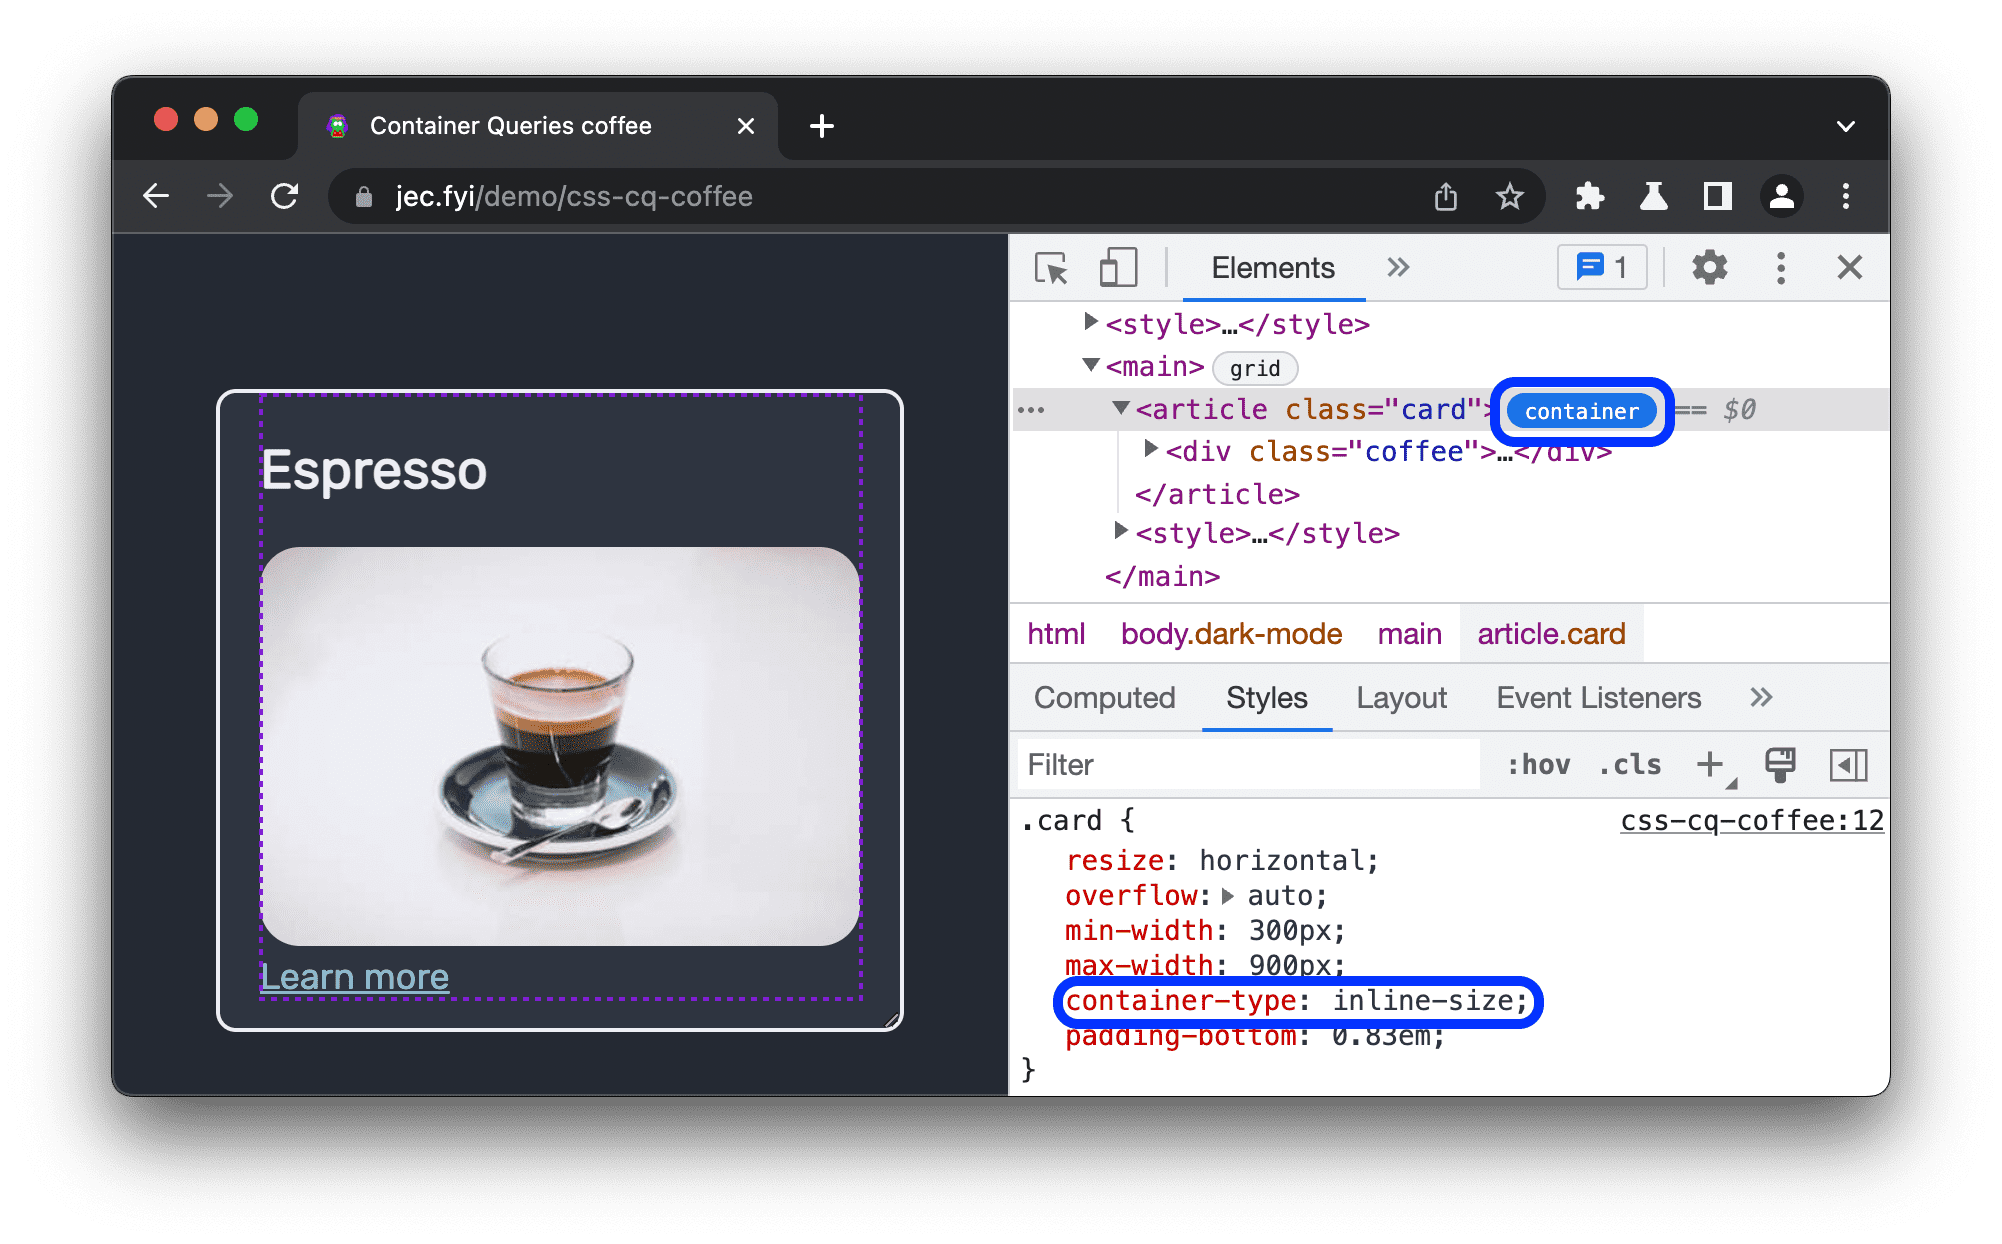Toggle the container badge on article element
Image resolution: width=2002 pixels, height=1244 pixels.
coord(1578,411)
